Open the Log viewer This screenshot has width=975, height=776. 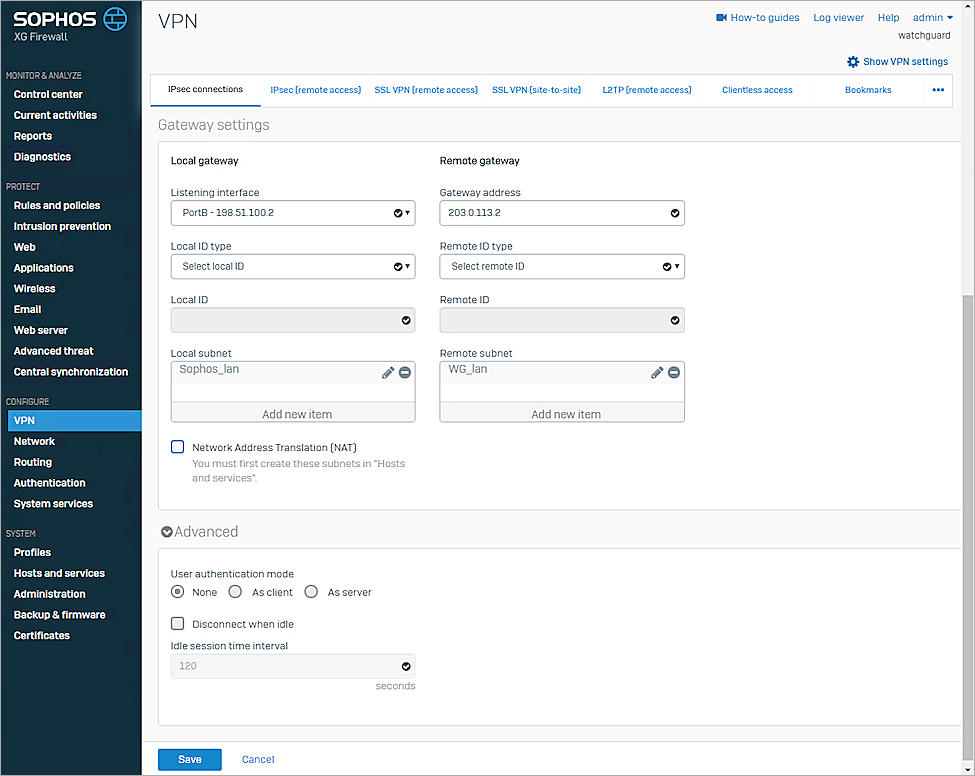pyautogui.click(x=838, y=17)
